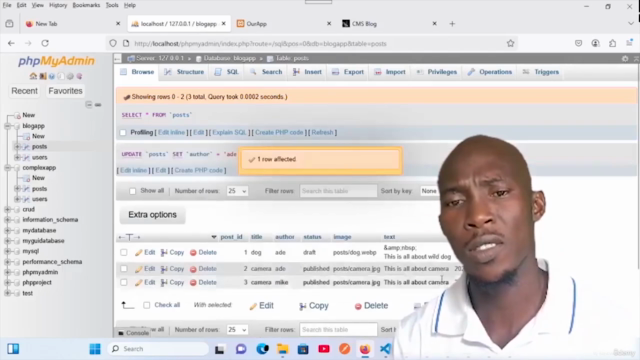Click the browser reload button

(x=45, y=43)
